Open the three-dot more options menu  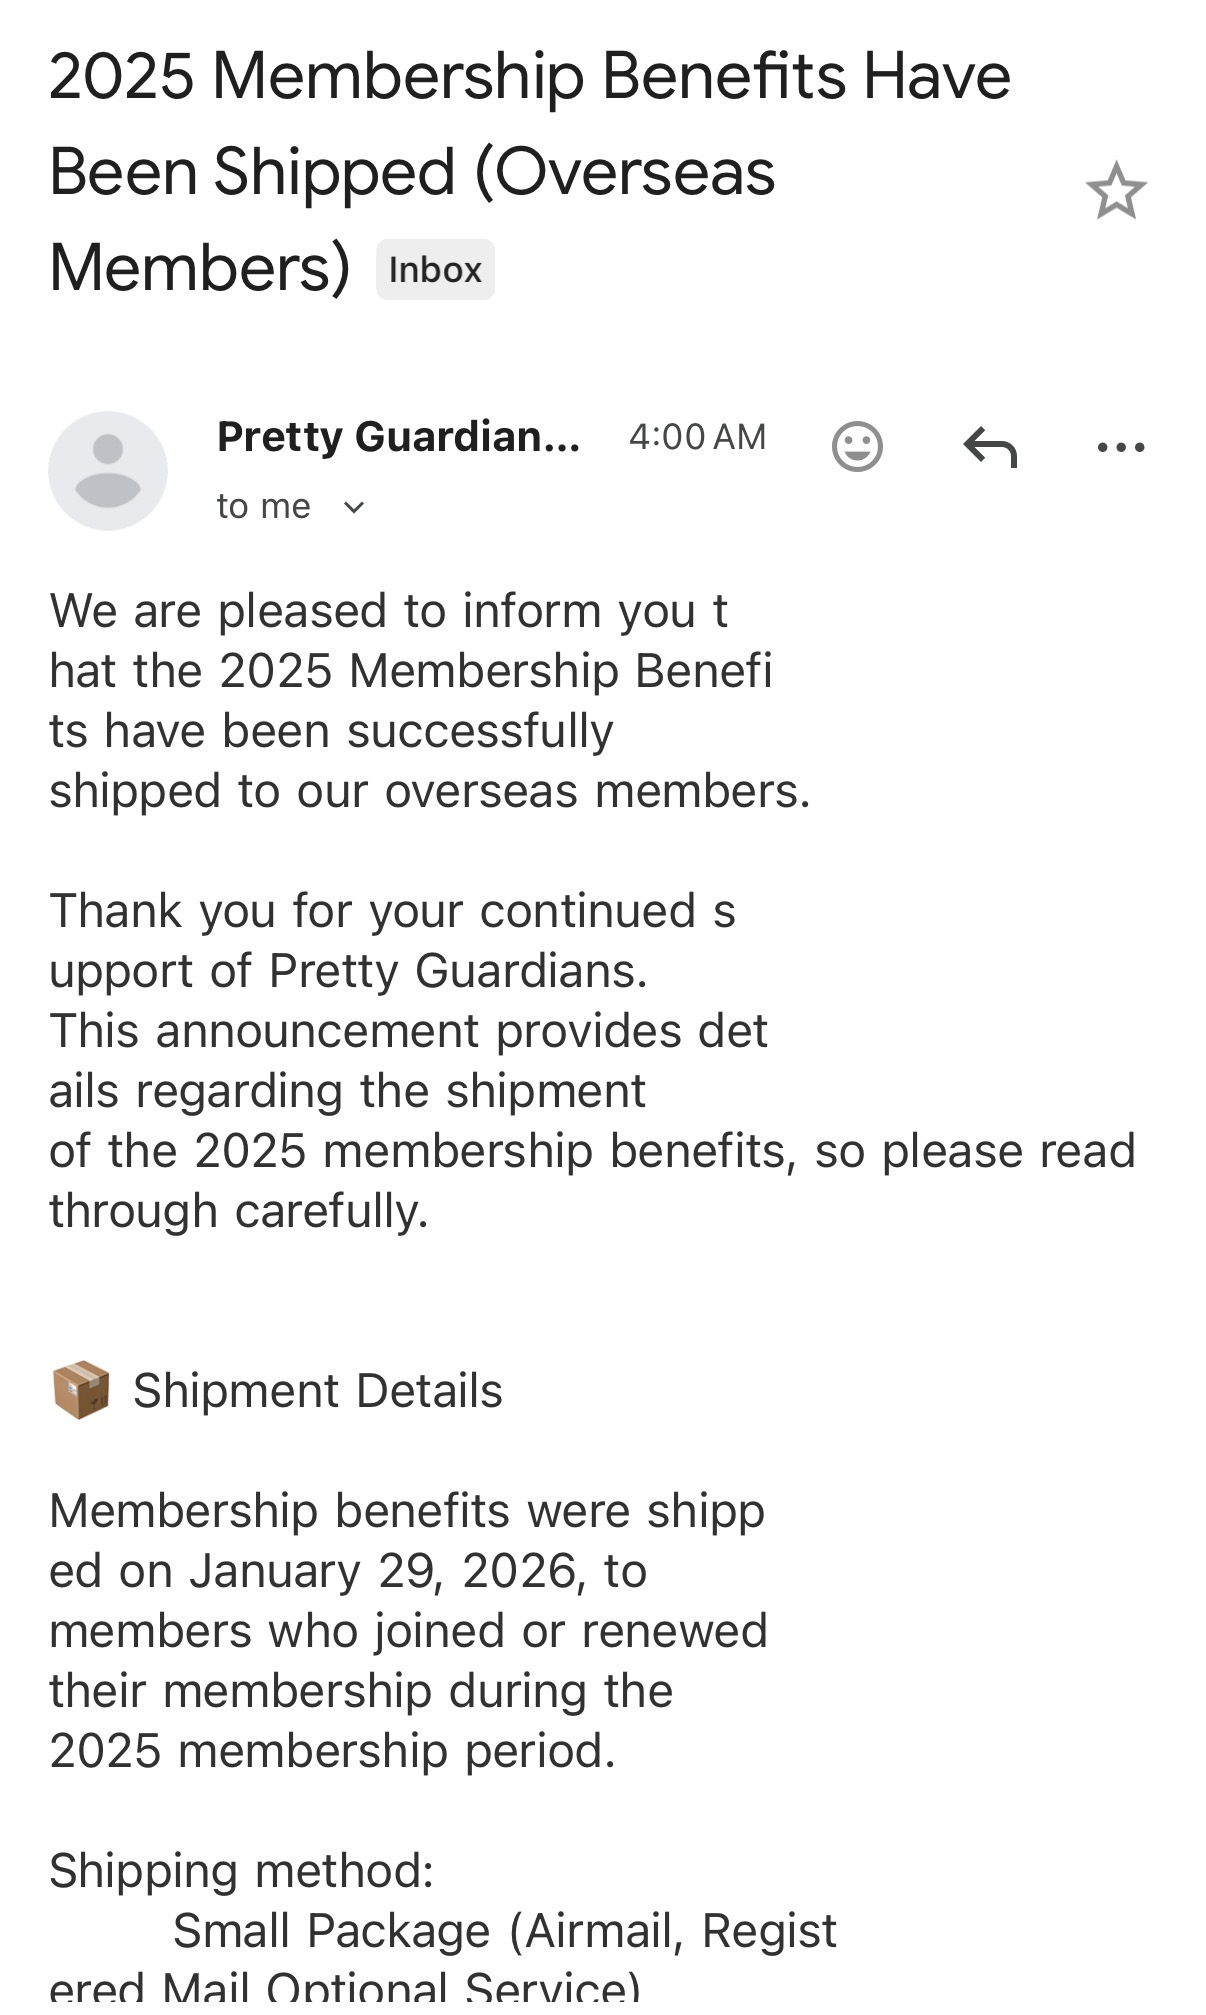(1120, 447)
